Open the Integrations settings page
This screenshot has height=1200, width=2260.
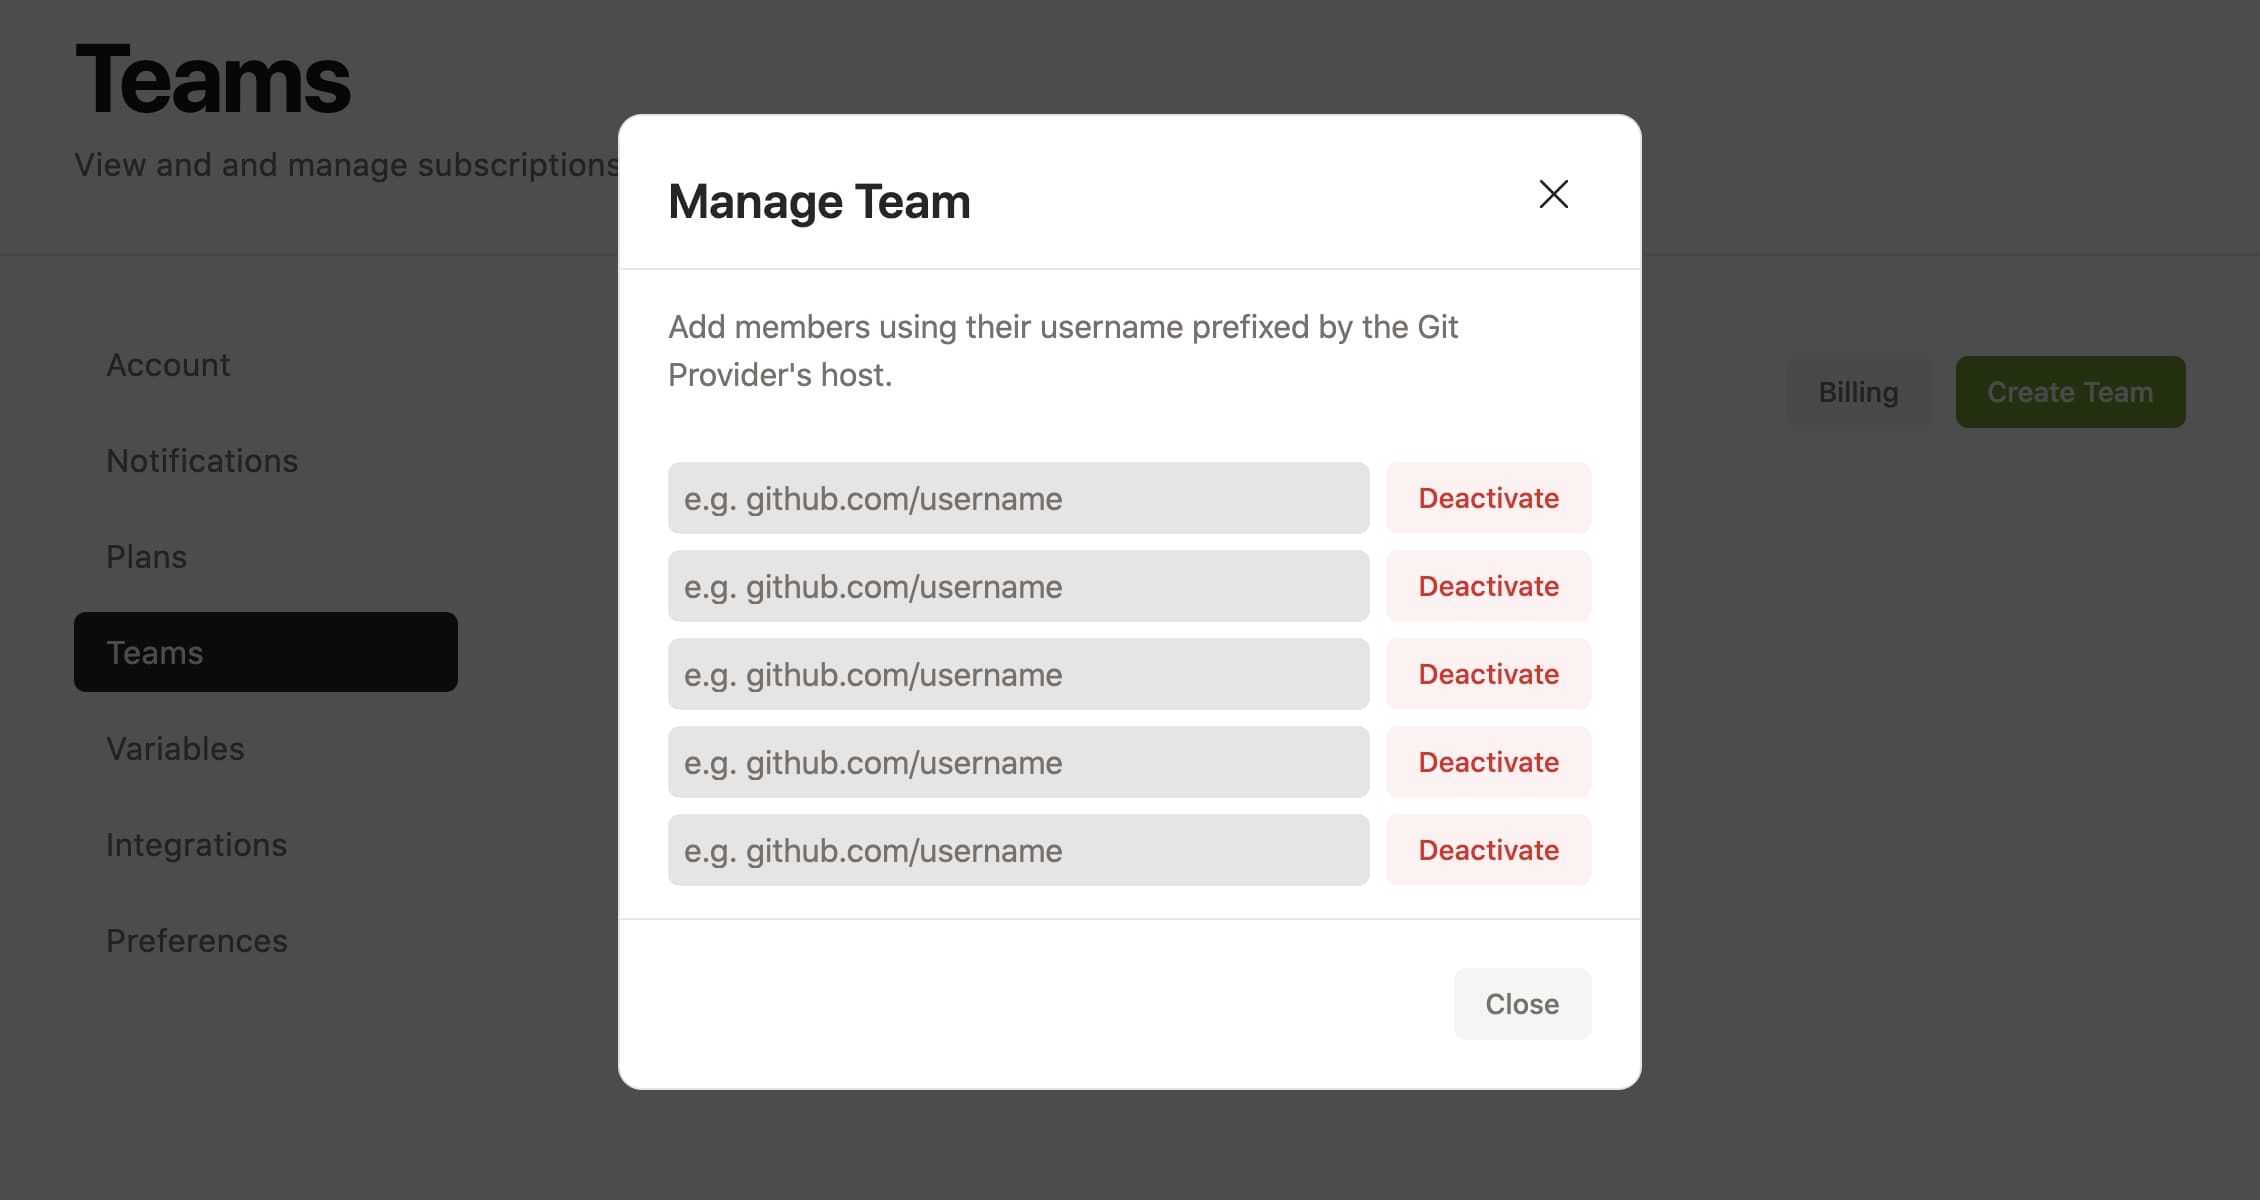coord(196,845)
